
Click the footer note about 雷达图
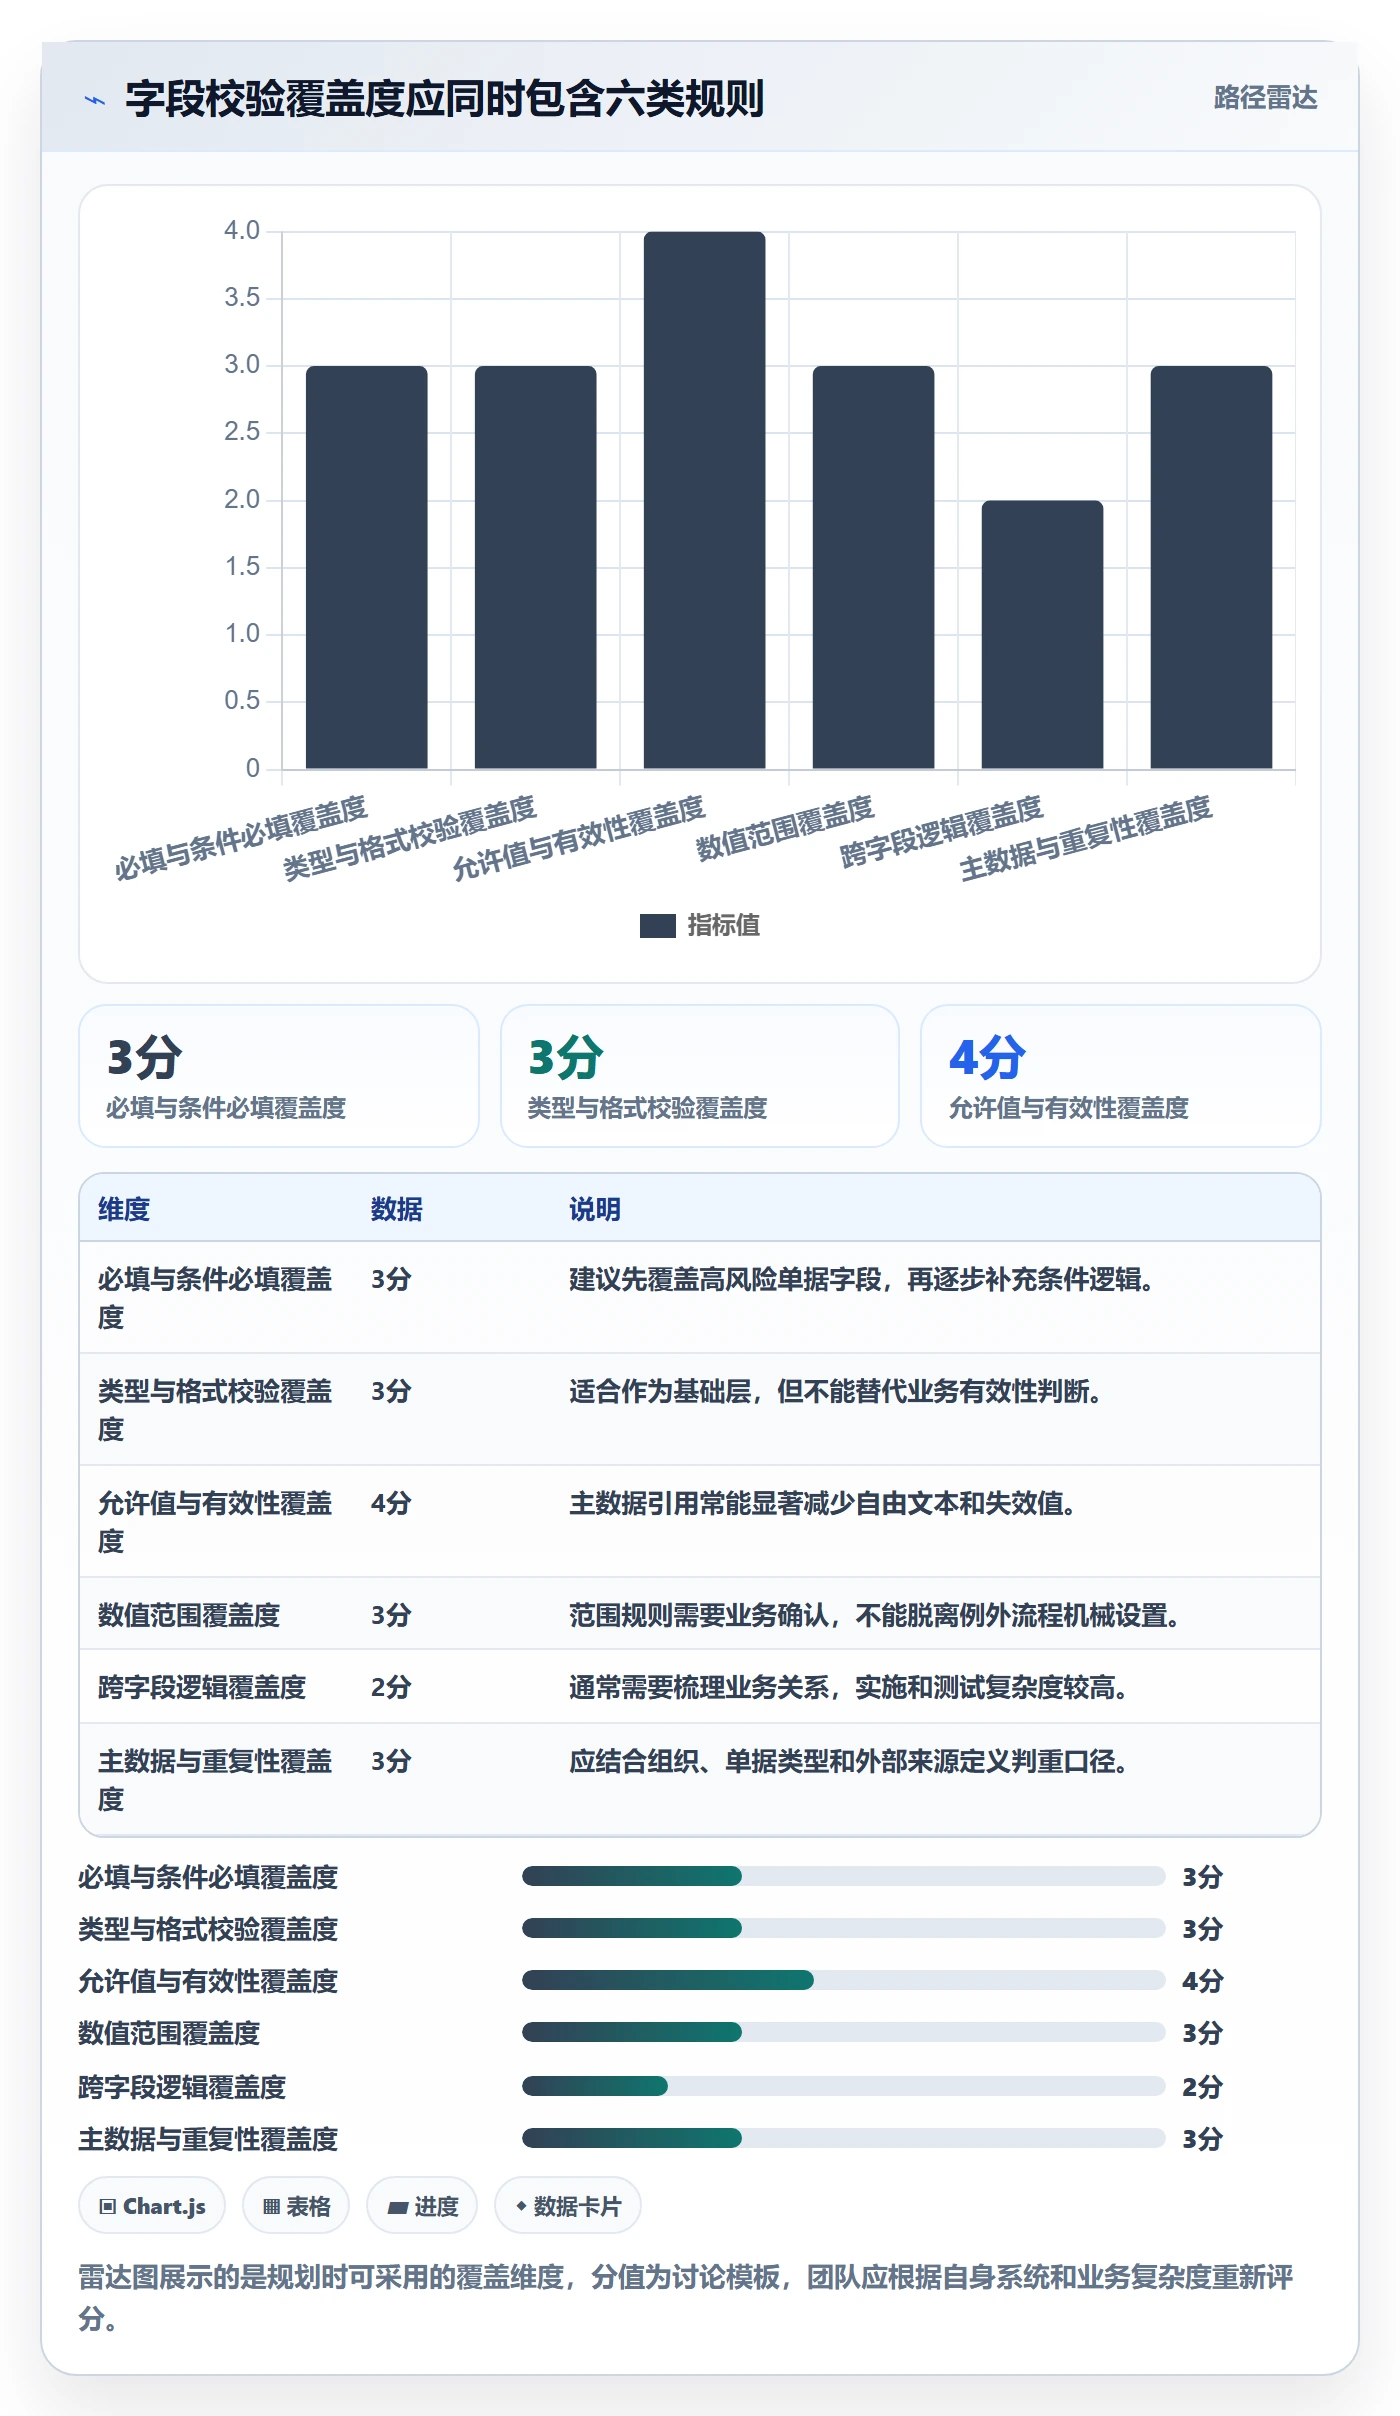(x=686, y=2297)
